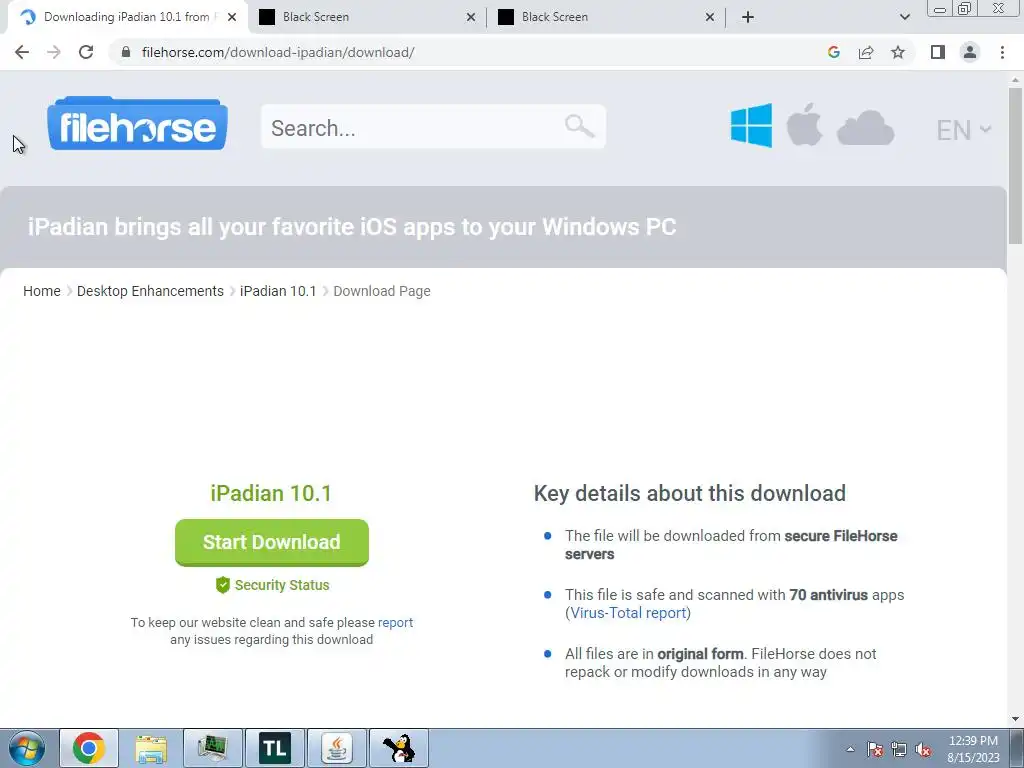Open Desktop Enhancements breadcrumb
The image size is (1024, 768).
[x=150, y=291]
